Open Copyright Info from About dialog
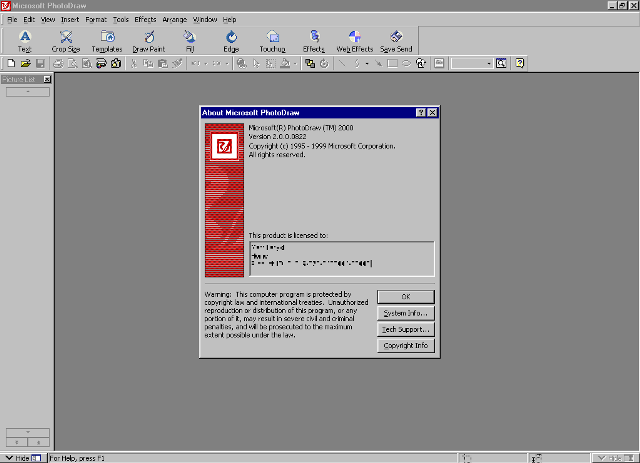 pyautogui.click(x=405, y=345)
